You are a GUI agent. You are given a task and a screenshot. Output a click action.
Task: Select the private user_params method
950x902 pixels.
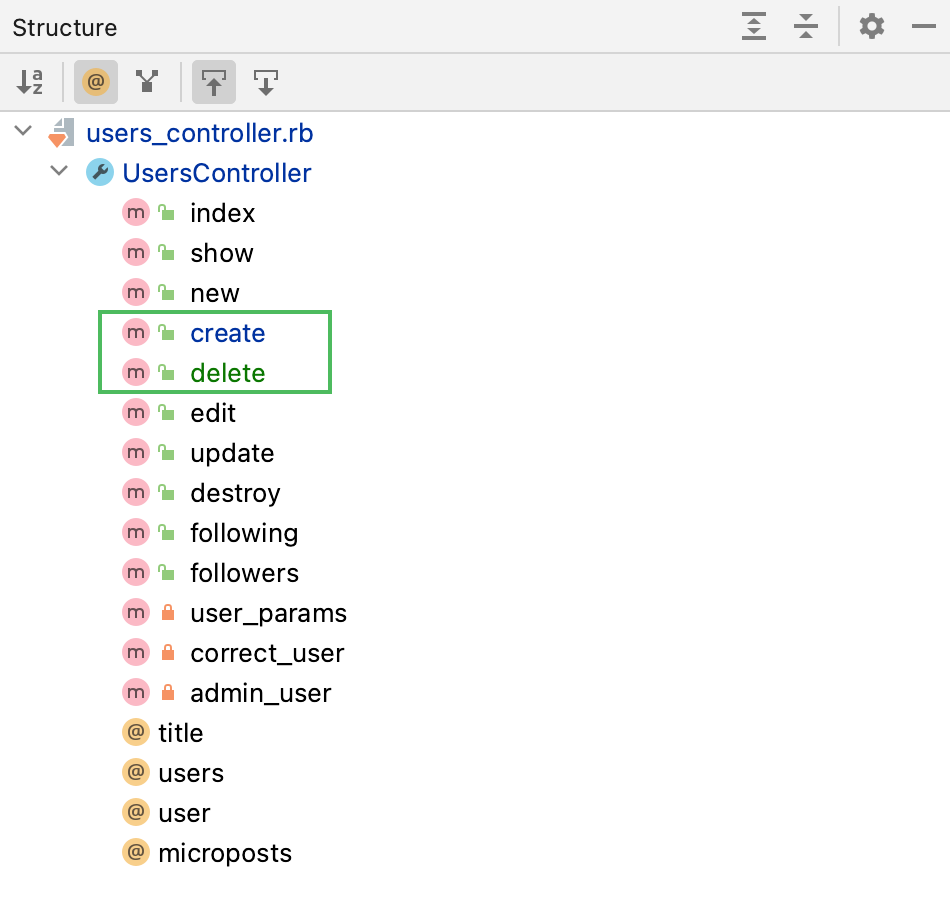click(x=268, y=613)
